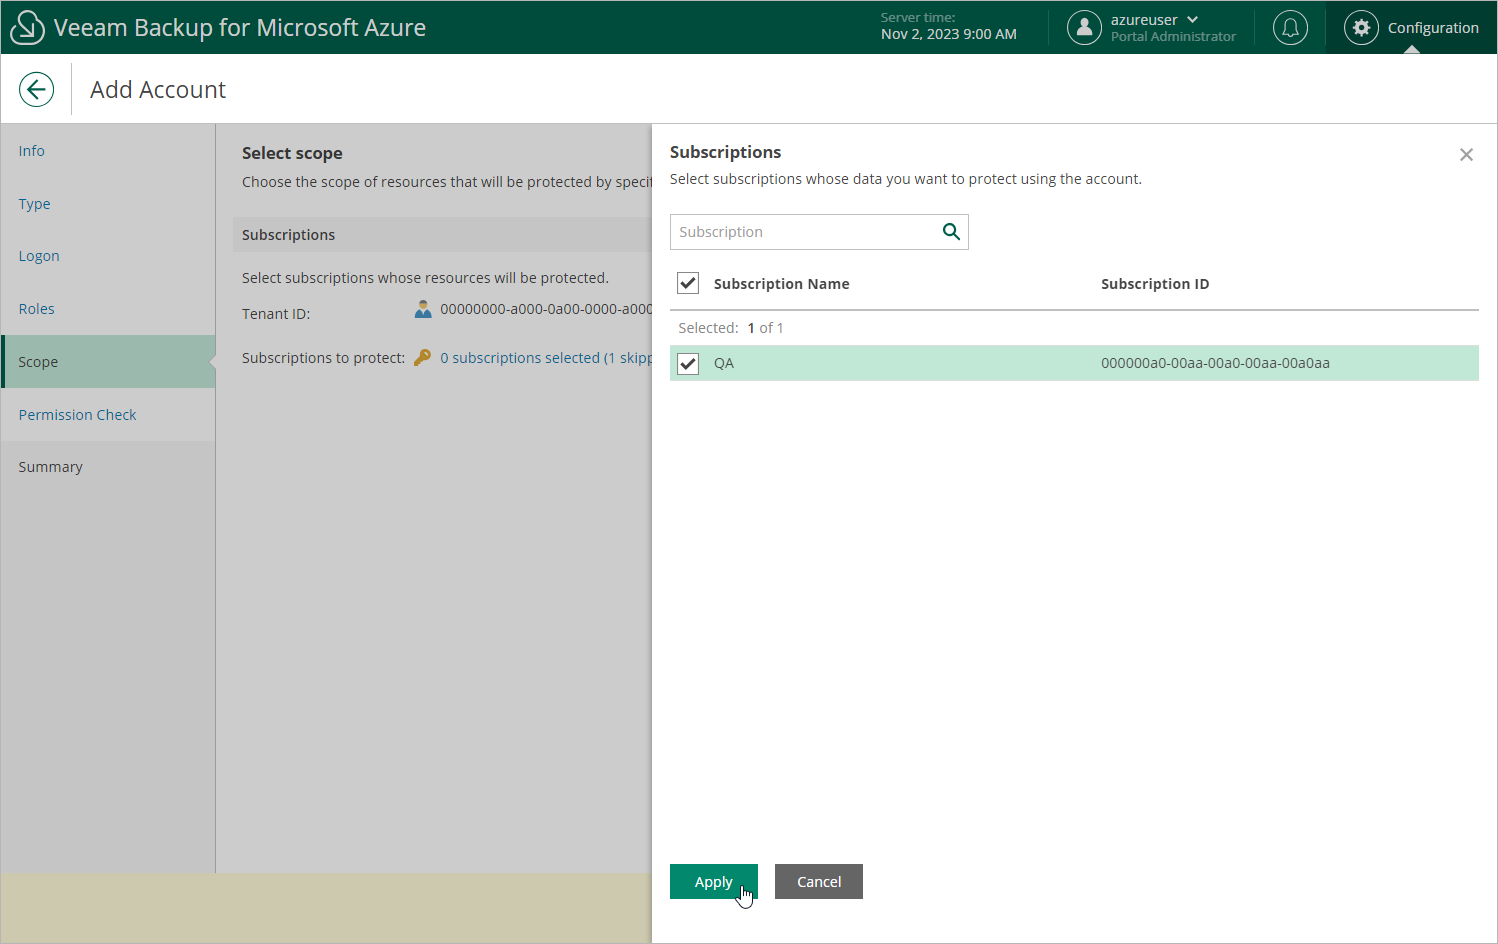Sort by Subscription ID column
1498x944 pixels.
pyautogui.click(x=1155, y=284)
